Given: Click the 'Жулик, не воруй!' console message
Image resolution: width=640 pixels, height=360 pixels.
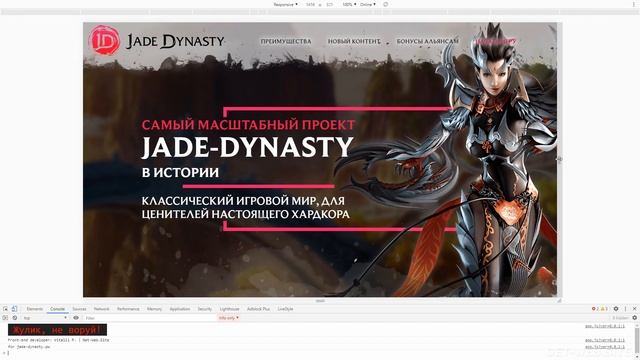Looking at the screenshot, I should (57, 330).
